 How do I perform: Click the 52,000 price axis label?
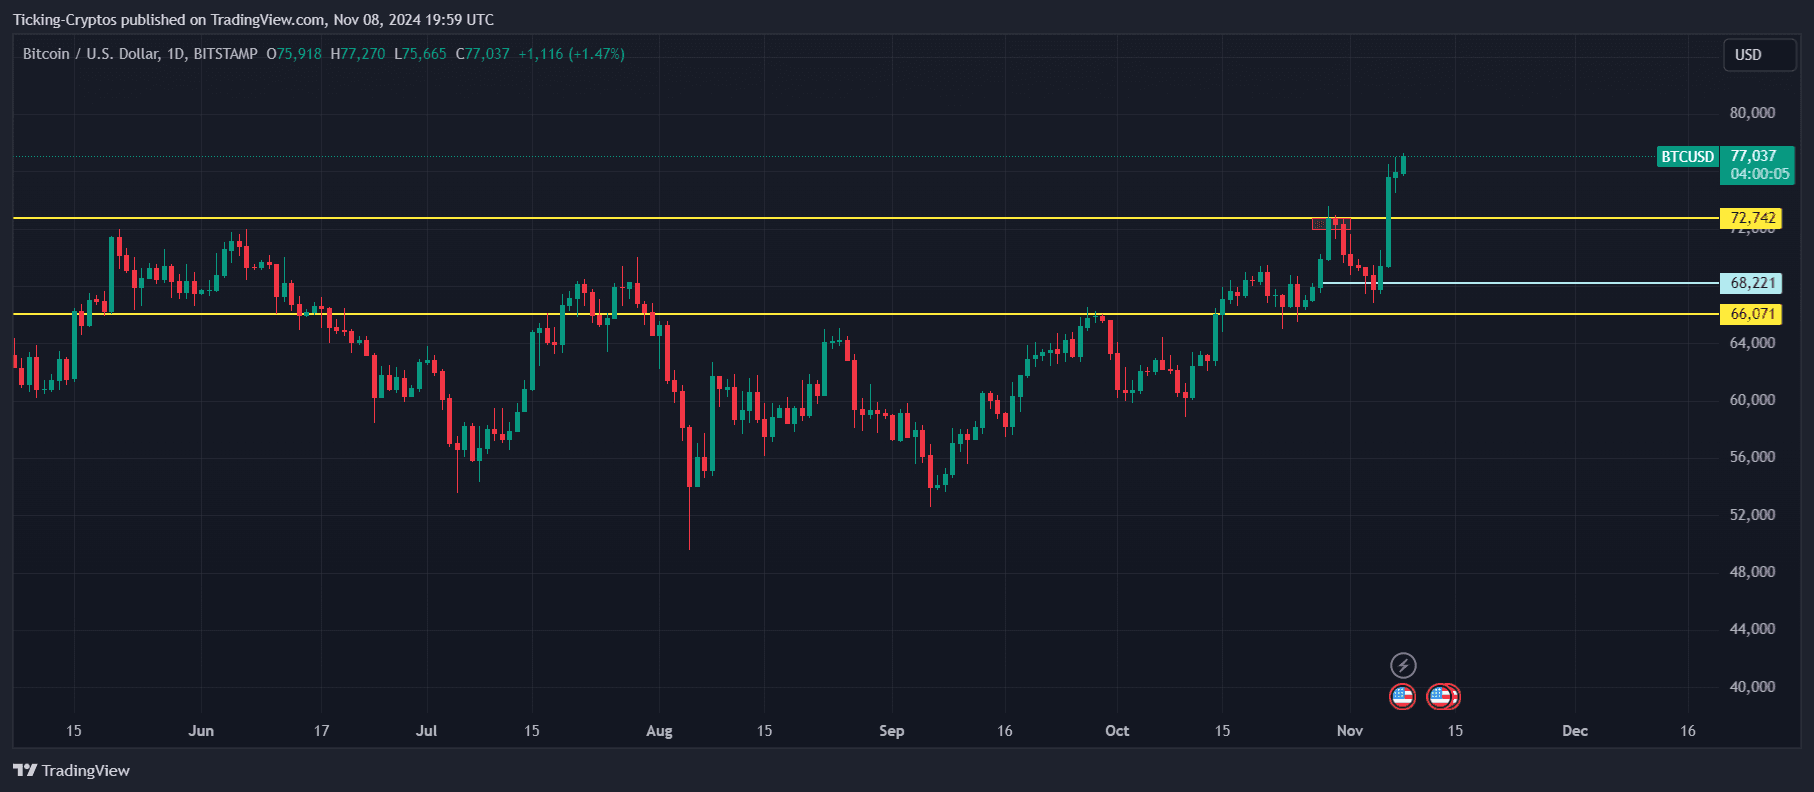coord(1752,515)
